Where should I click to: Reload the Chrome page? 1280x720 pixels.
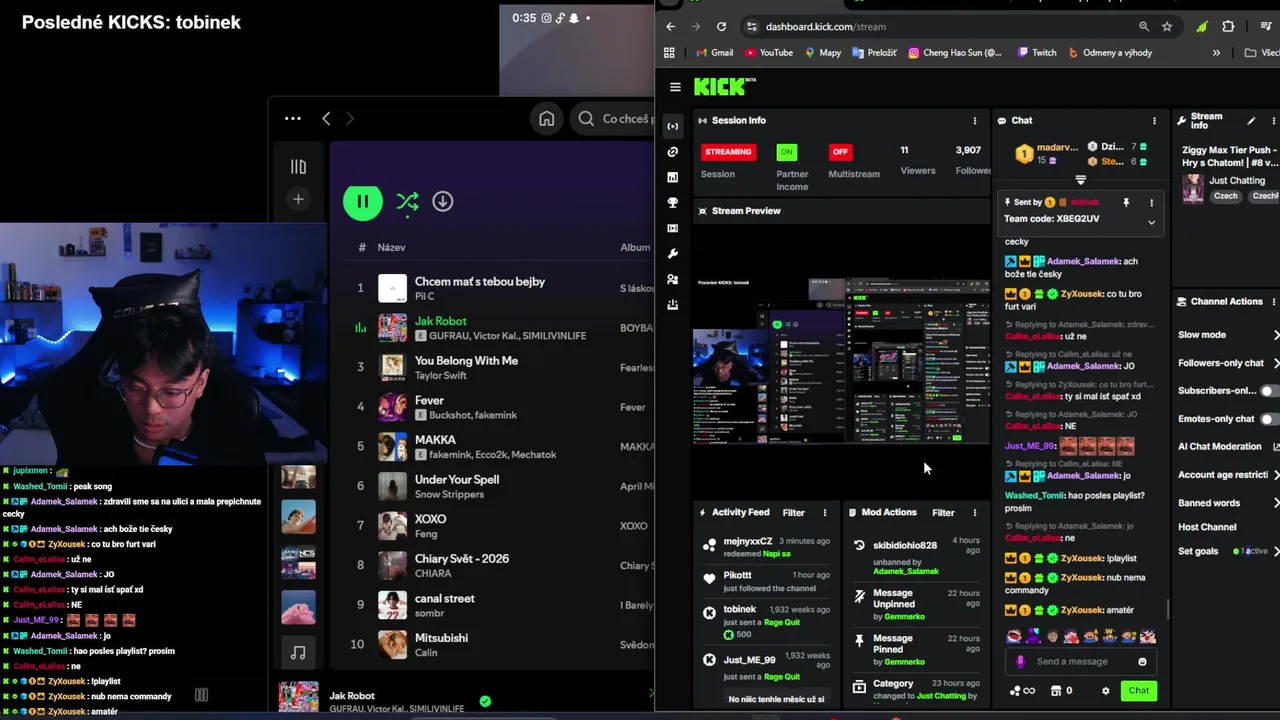[722, 27]
